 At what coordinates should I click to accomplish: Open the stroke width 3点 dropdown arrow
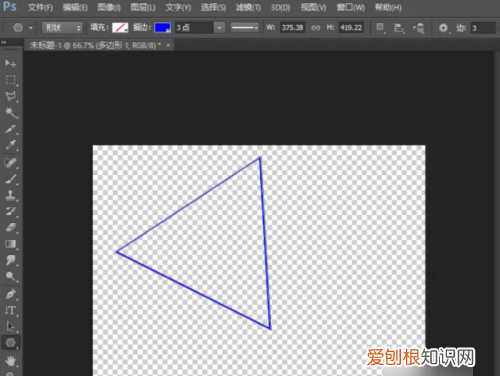click(x=219, y=28)
